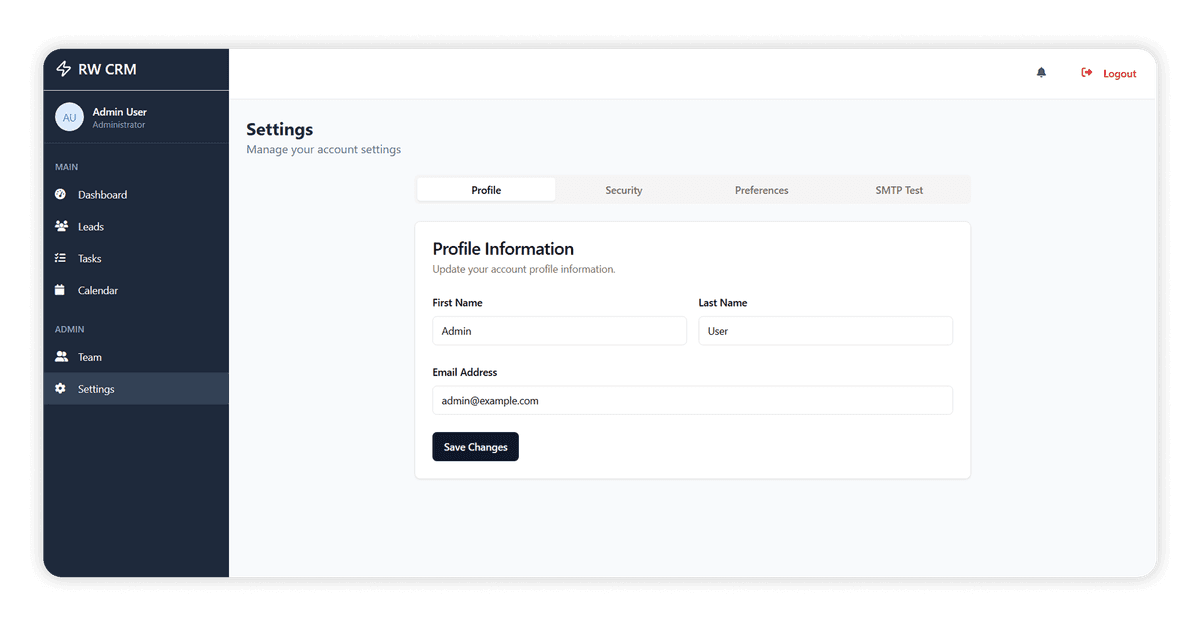Click the Calendar icon in sidebar
Screen dimensions: 1200x626
[x=59, y=290]
